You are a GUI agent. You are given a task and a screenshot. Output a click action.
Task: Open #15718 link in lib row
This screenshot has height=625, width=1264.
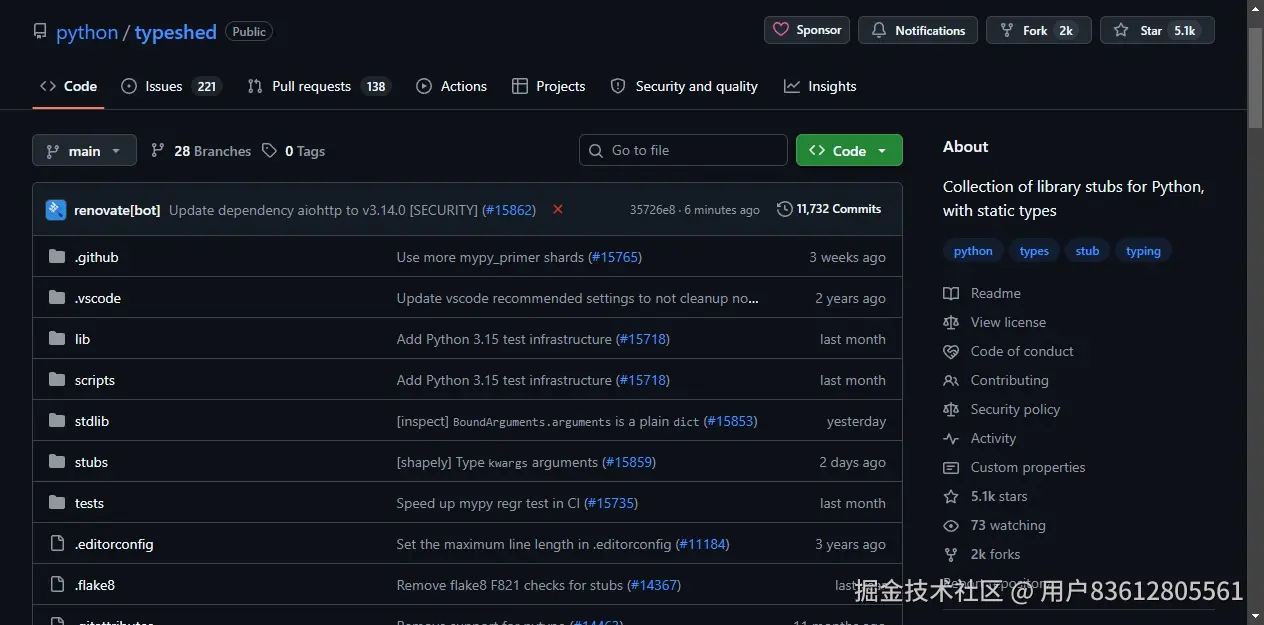[642, 339]
